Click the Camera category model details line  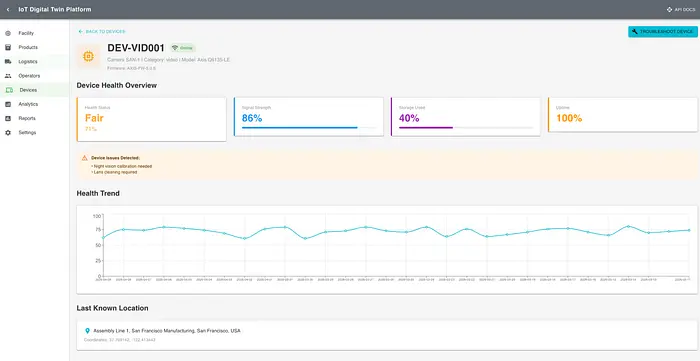[x=168, y=60]
